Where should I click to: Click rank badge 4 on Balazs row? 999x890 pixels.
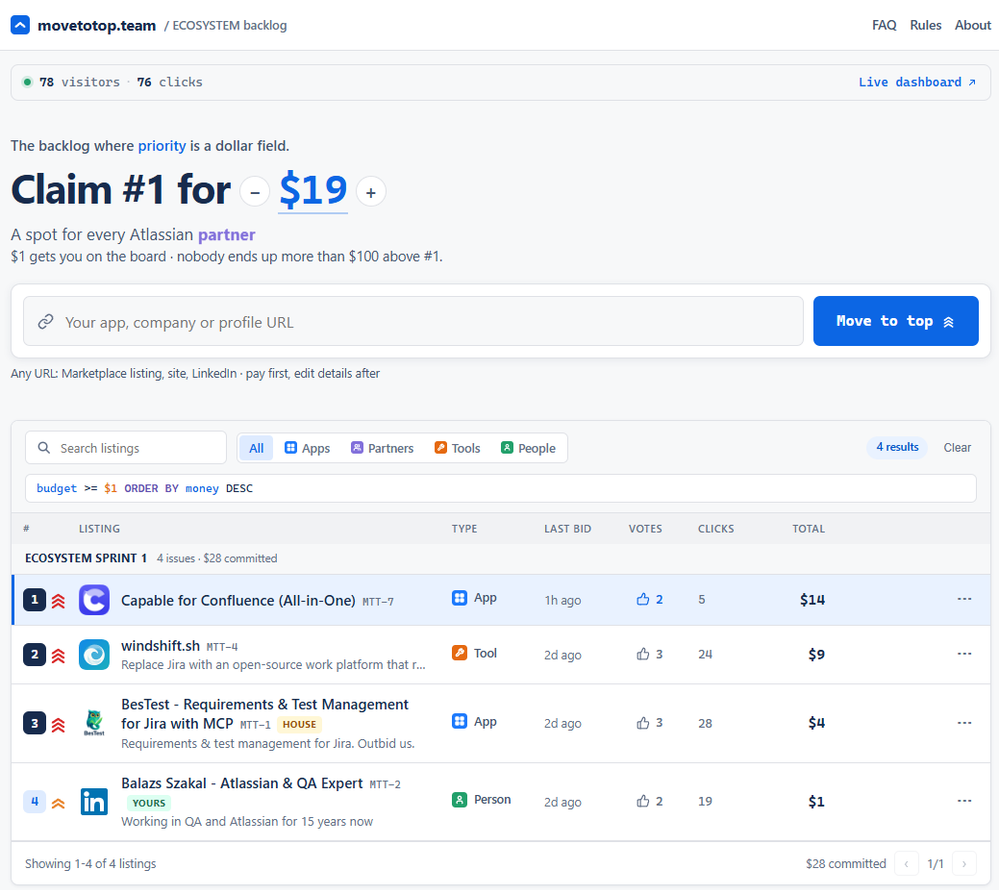click(x=34, y=801)
